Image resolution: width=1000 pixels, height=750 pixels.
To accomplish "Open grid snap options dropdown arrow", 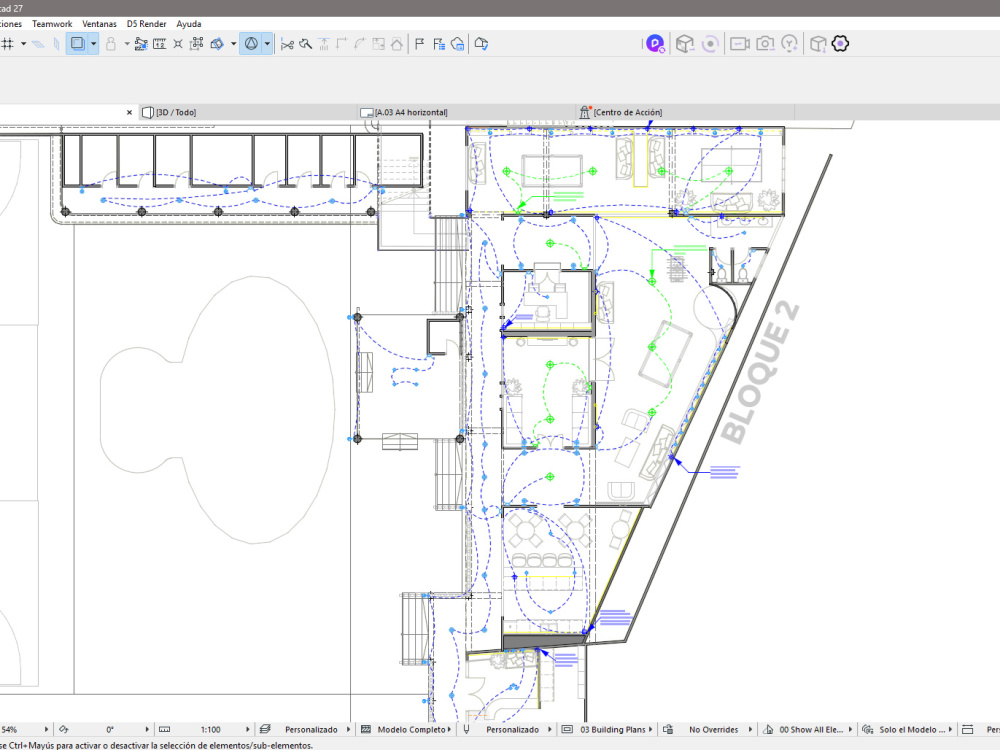I will click(x=24, y=44).
